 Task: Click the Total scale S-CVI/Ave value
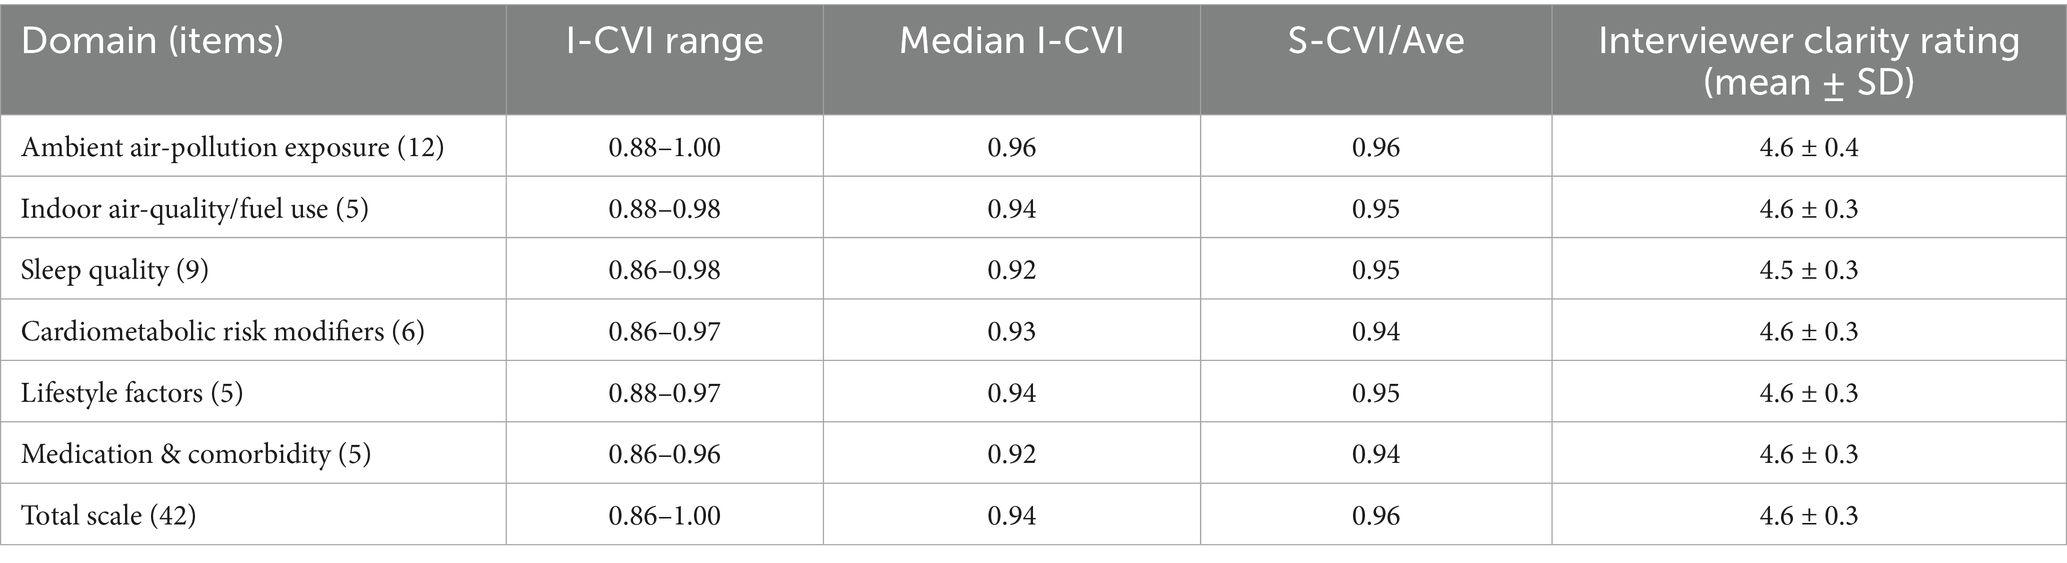coord(1376,515)
